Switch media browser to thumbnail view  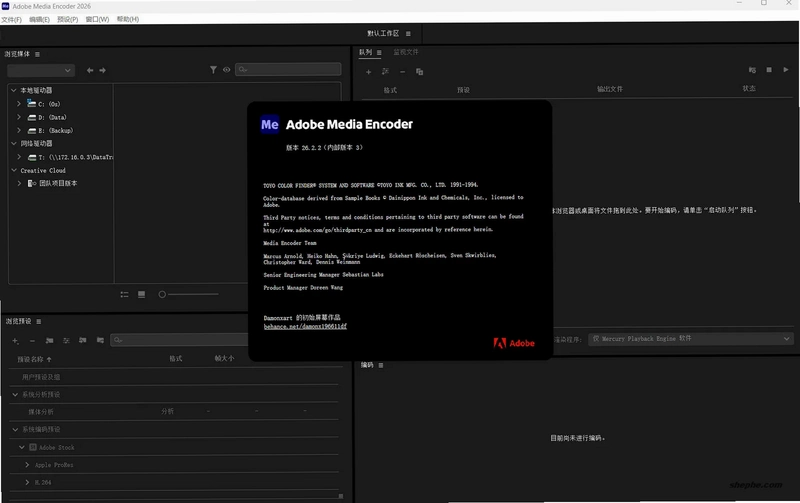click(141, 294)
